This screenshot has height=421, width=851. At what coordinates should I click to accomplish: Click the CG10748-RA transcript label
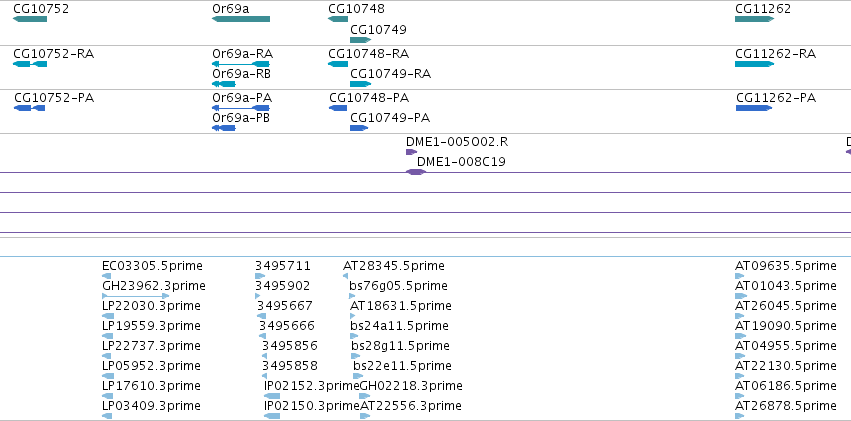[369, 54]
